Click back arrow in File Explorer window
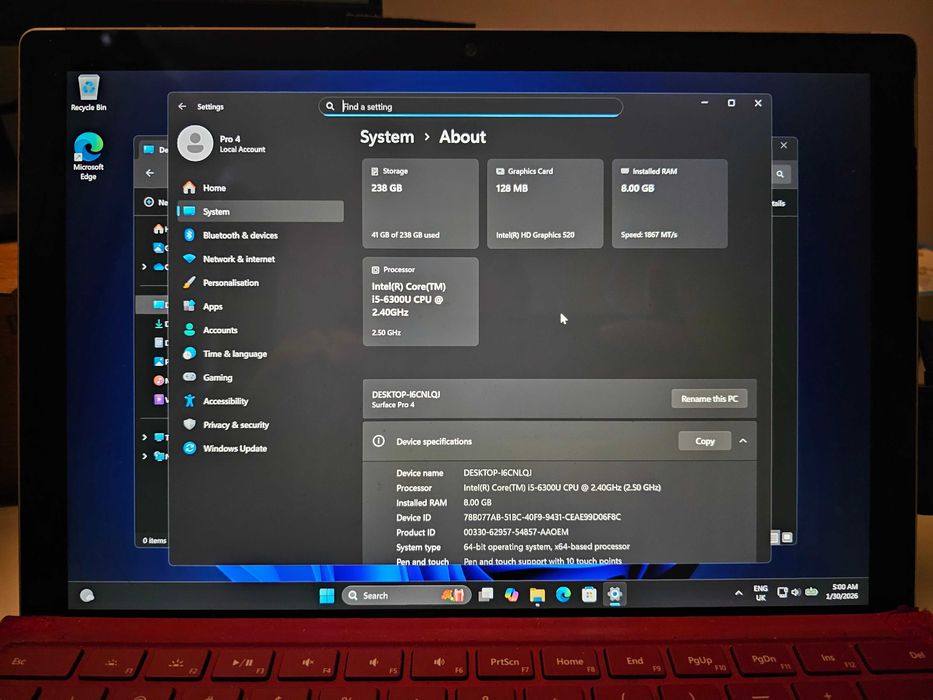The image size is (933, 700). pyautogui.click(x=150, y=173)
